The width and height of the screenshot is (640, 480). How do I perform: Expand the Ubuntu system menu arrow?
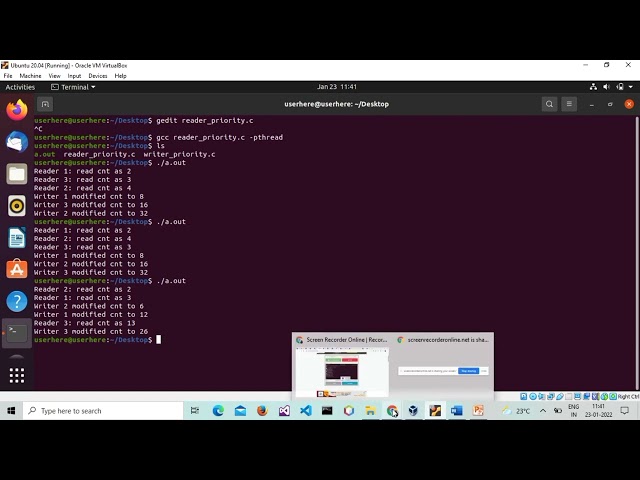(631, 87)
